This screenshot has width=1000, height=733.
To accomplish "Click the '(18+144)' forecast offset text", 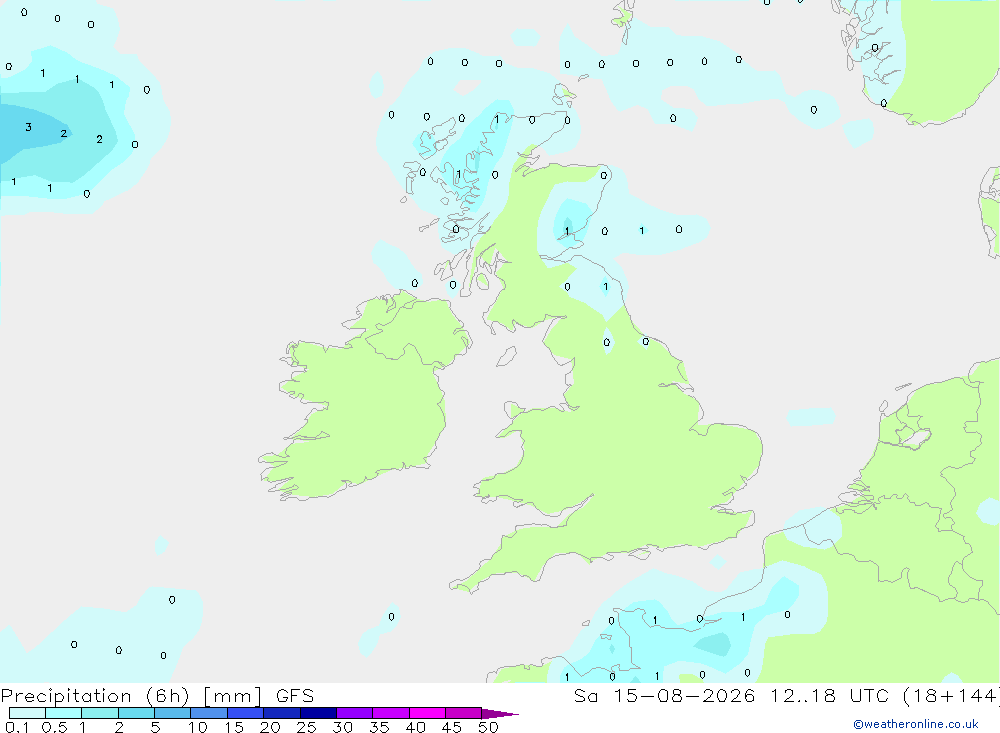I will [952, 696].
